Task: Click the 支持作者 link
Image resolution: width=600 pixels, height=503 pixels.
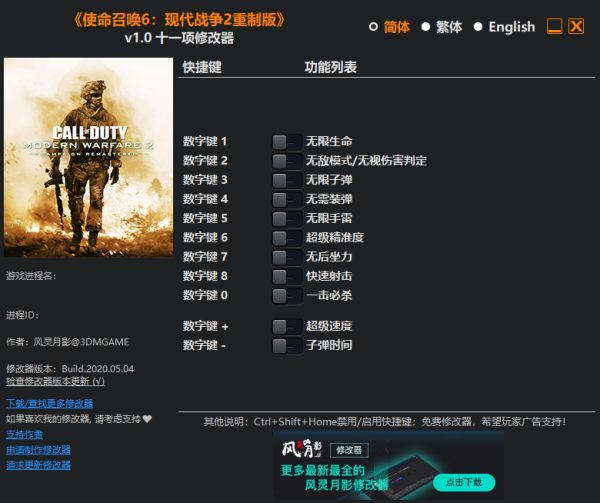Action: pyautogui.click(x=24, y=435)
